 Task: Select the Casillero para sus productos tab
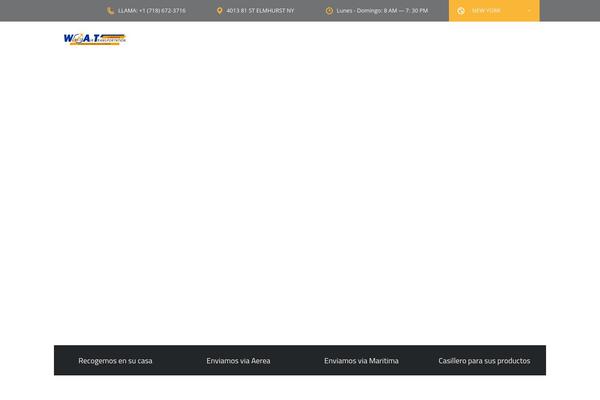[x=484, y=361]
